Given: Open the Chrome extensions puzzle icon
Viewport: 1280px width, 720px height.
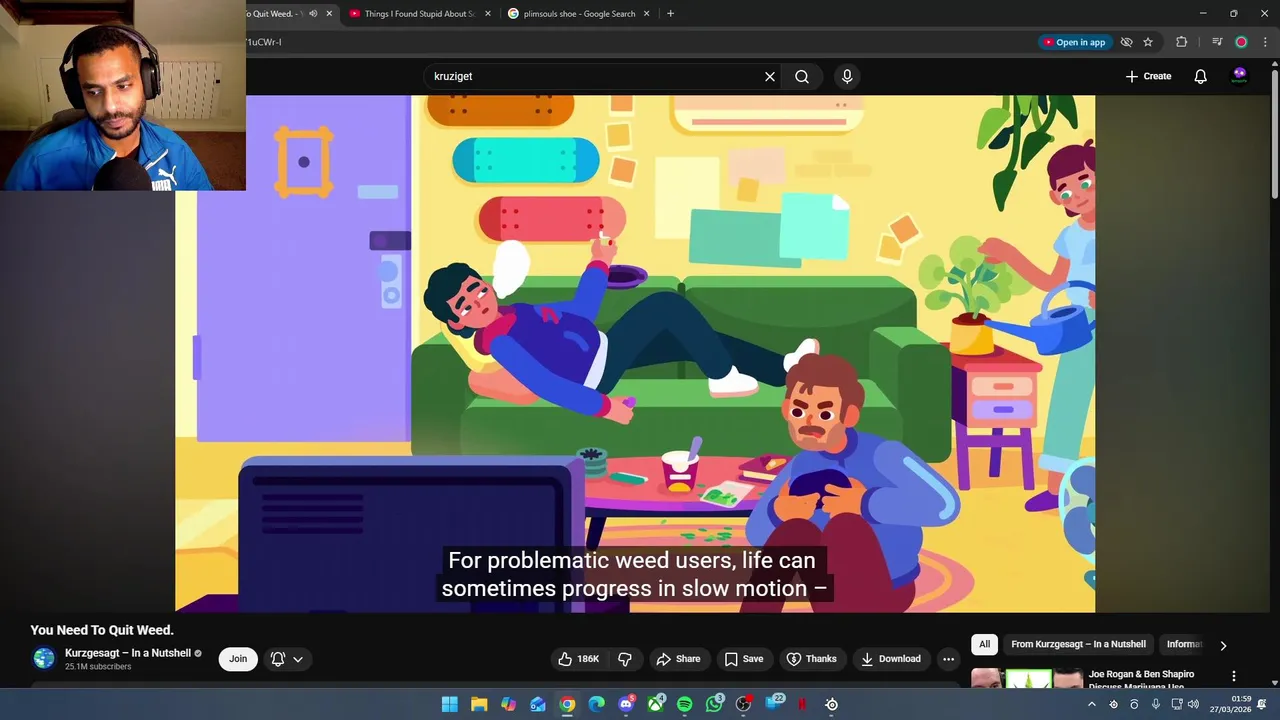Looking at the screenshot, I should pyautogui.click(x=1182, y=42).
